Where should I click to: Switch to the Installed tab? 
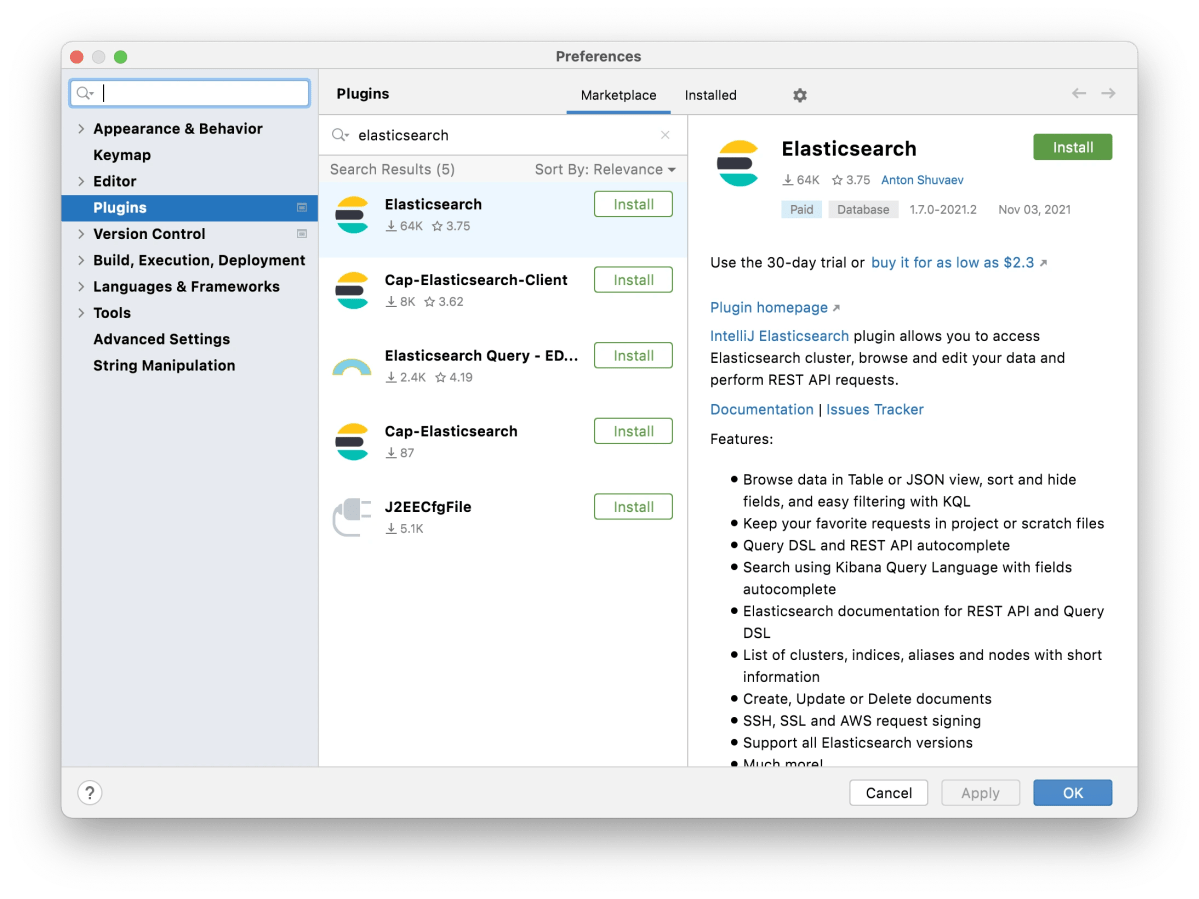(x=710, y=96)
